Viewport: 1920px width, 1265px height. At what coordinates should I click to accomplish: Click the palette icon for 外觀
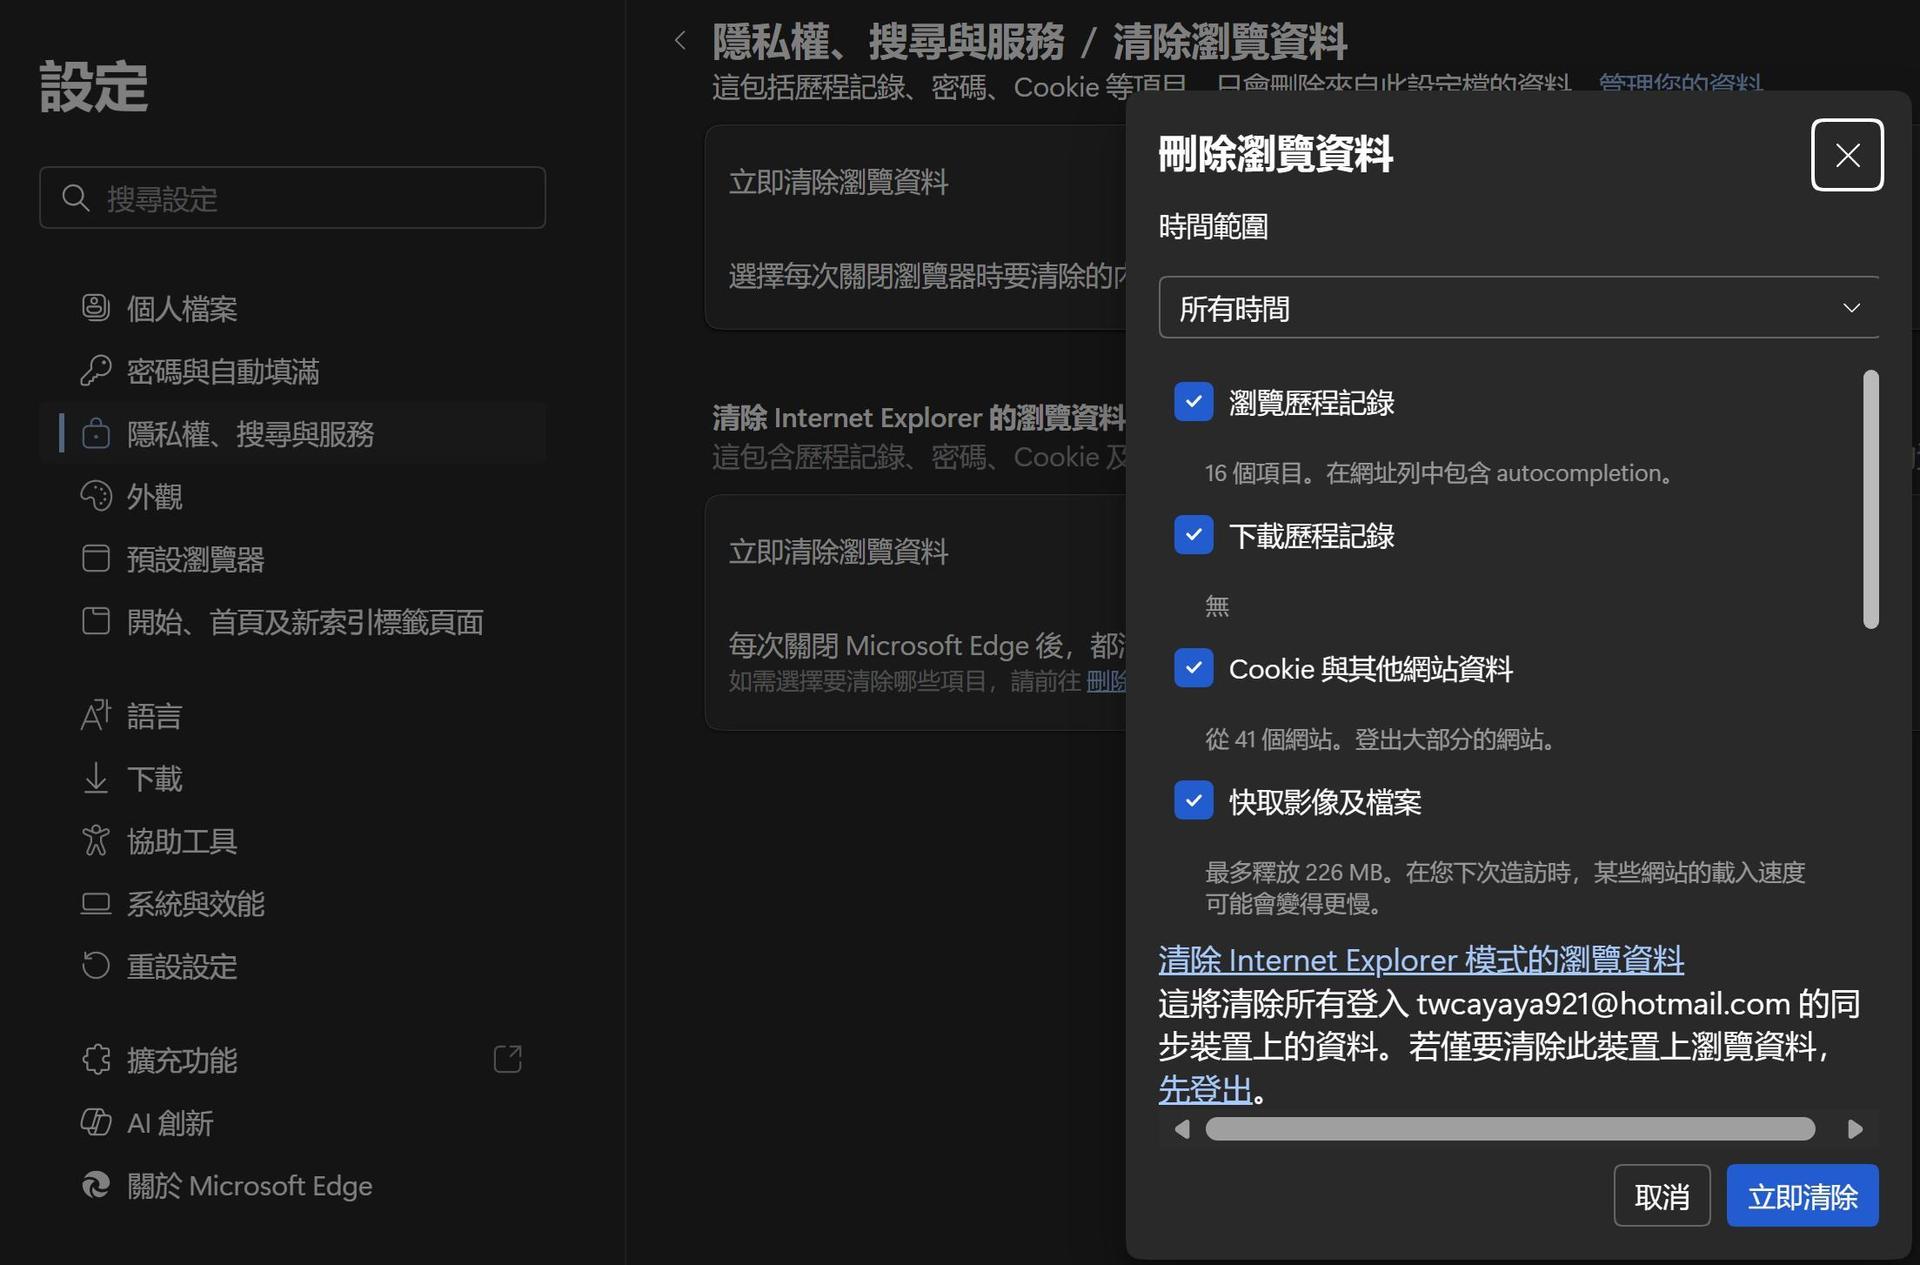coord(95,496)
